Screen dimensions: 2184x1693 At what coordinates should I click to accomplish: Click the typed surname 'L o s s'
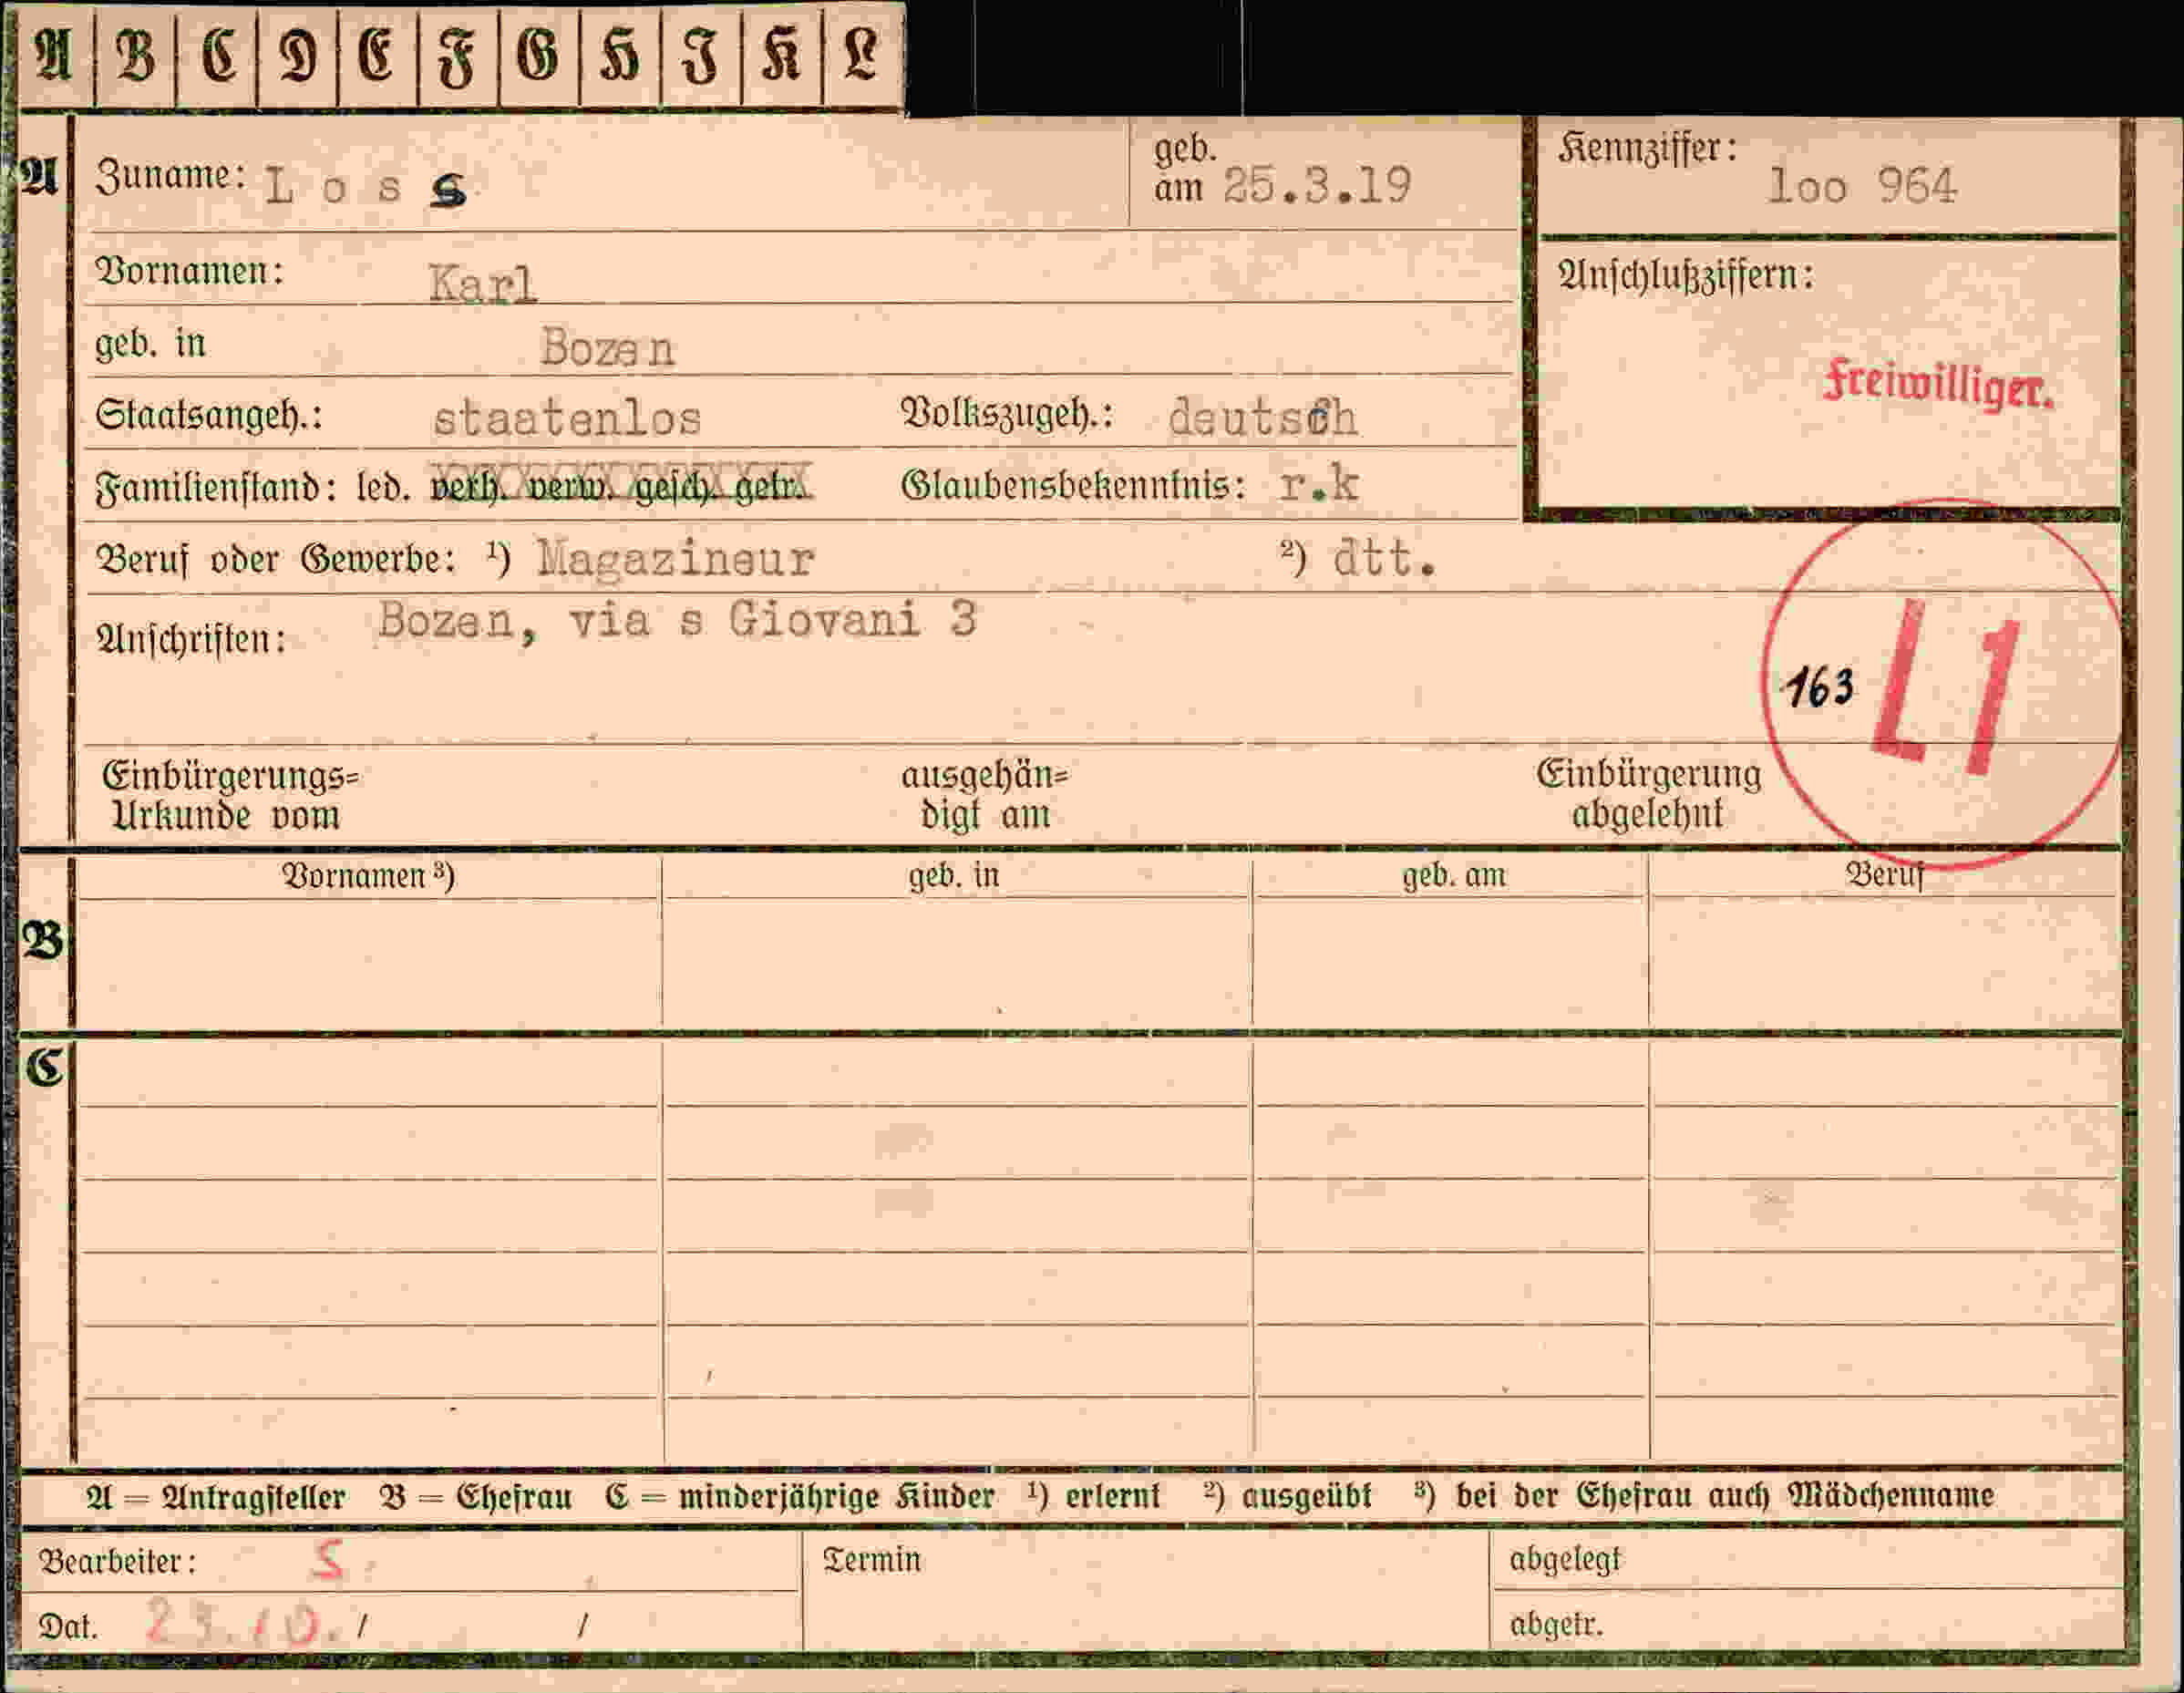366,188
